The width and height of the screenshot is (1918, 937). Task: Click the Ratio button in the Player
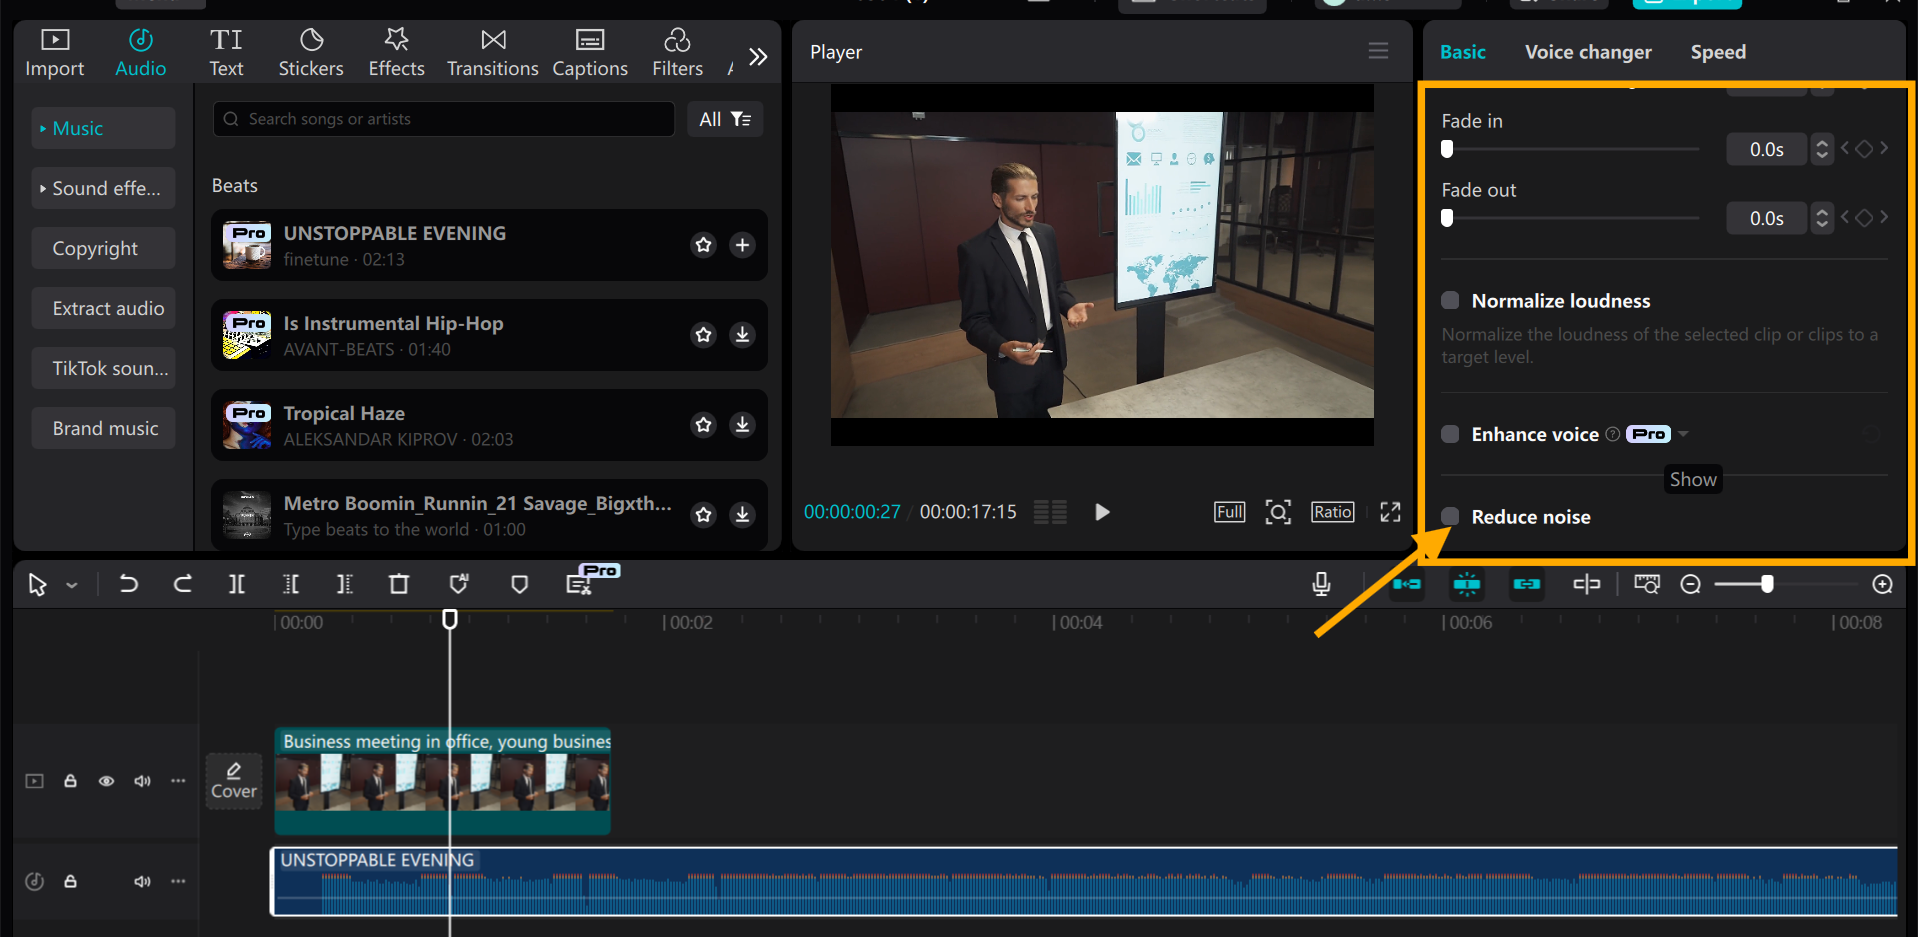1332,511
